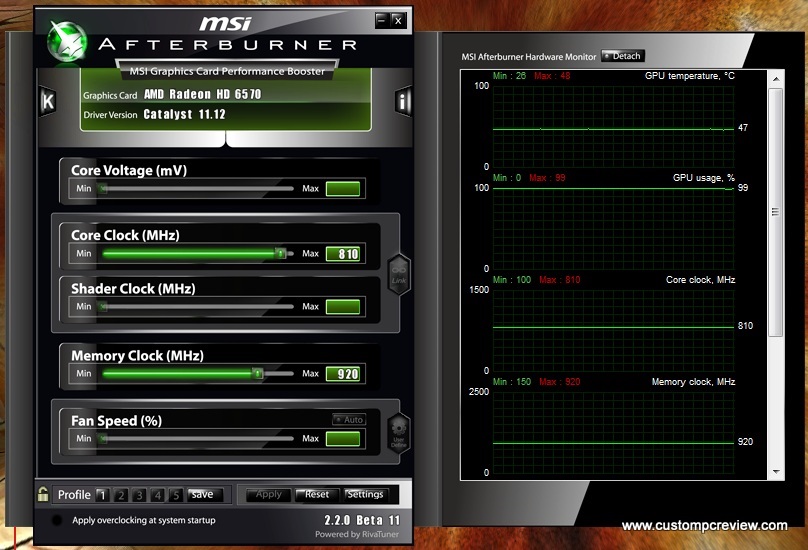Click the Catalyst 11.12 driver text
The width and height of the screenshot is (808, 550).
[x=184, y=114]
